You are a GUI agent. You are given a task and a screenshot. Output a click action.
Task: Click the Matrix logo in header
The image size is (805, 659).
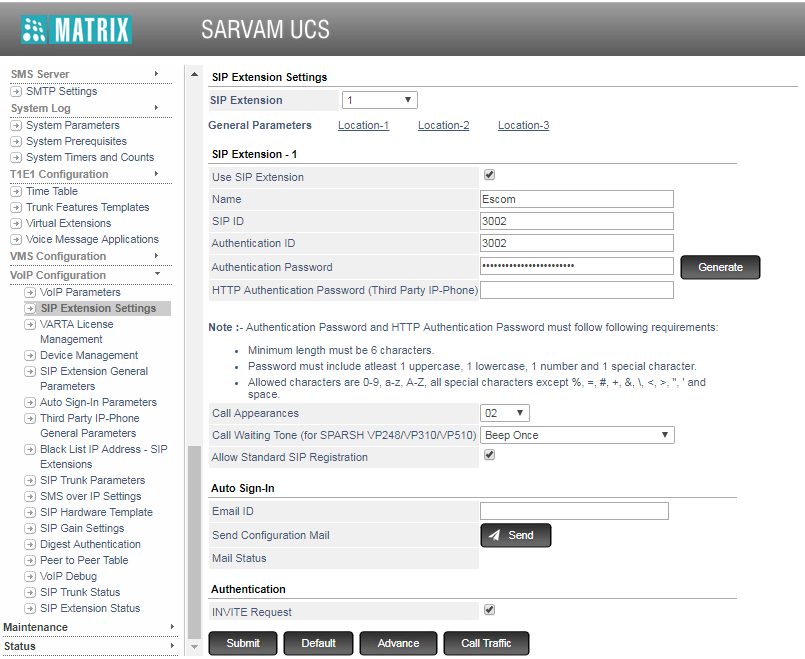click(x=76, y=28)
